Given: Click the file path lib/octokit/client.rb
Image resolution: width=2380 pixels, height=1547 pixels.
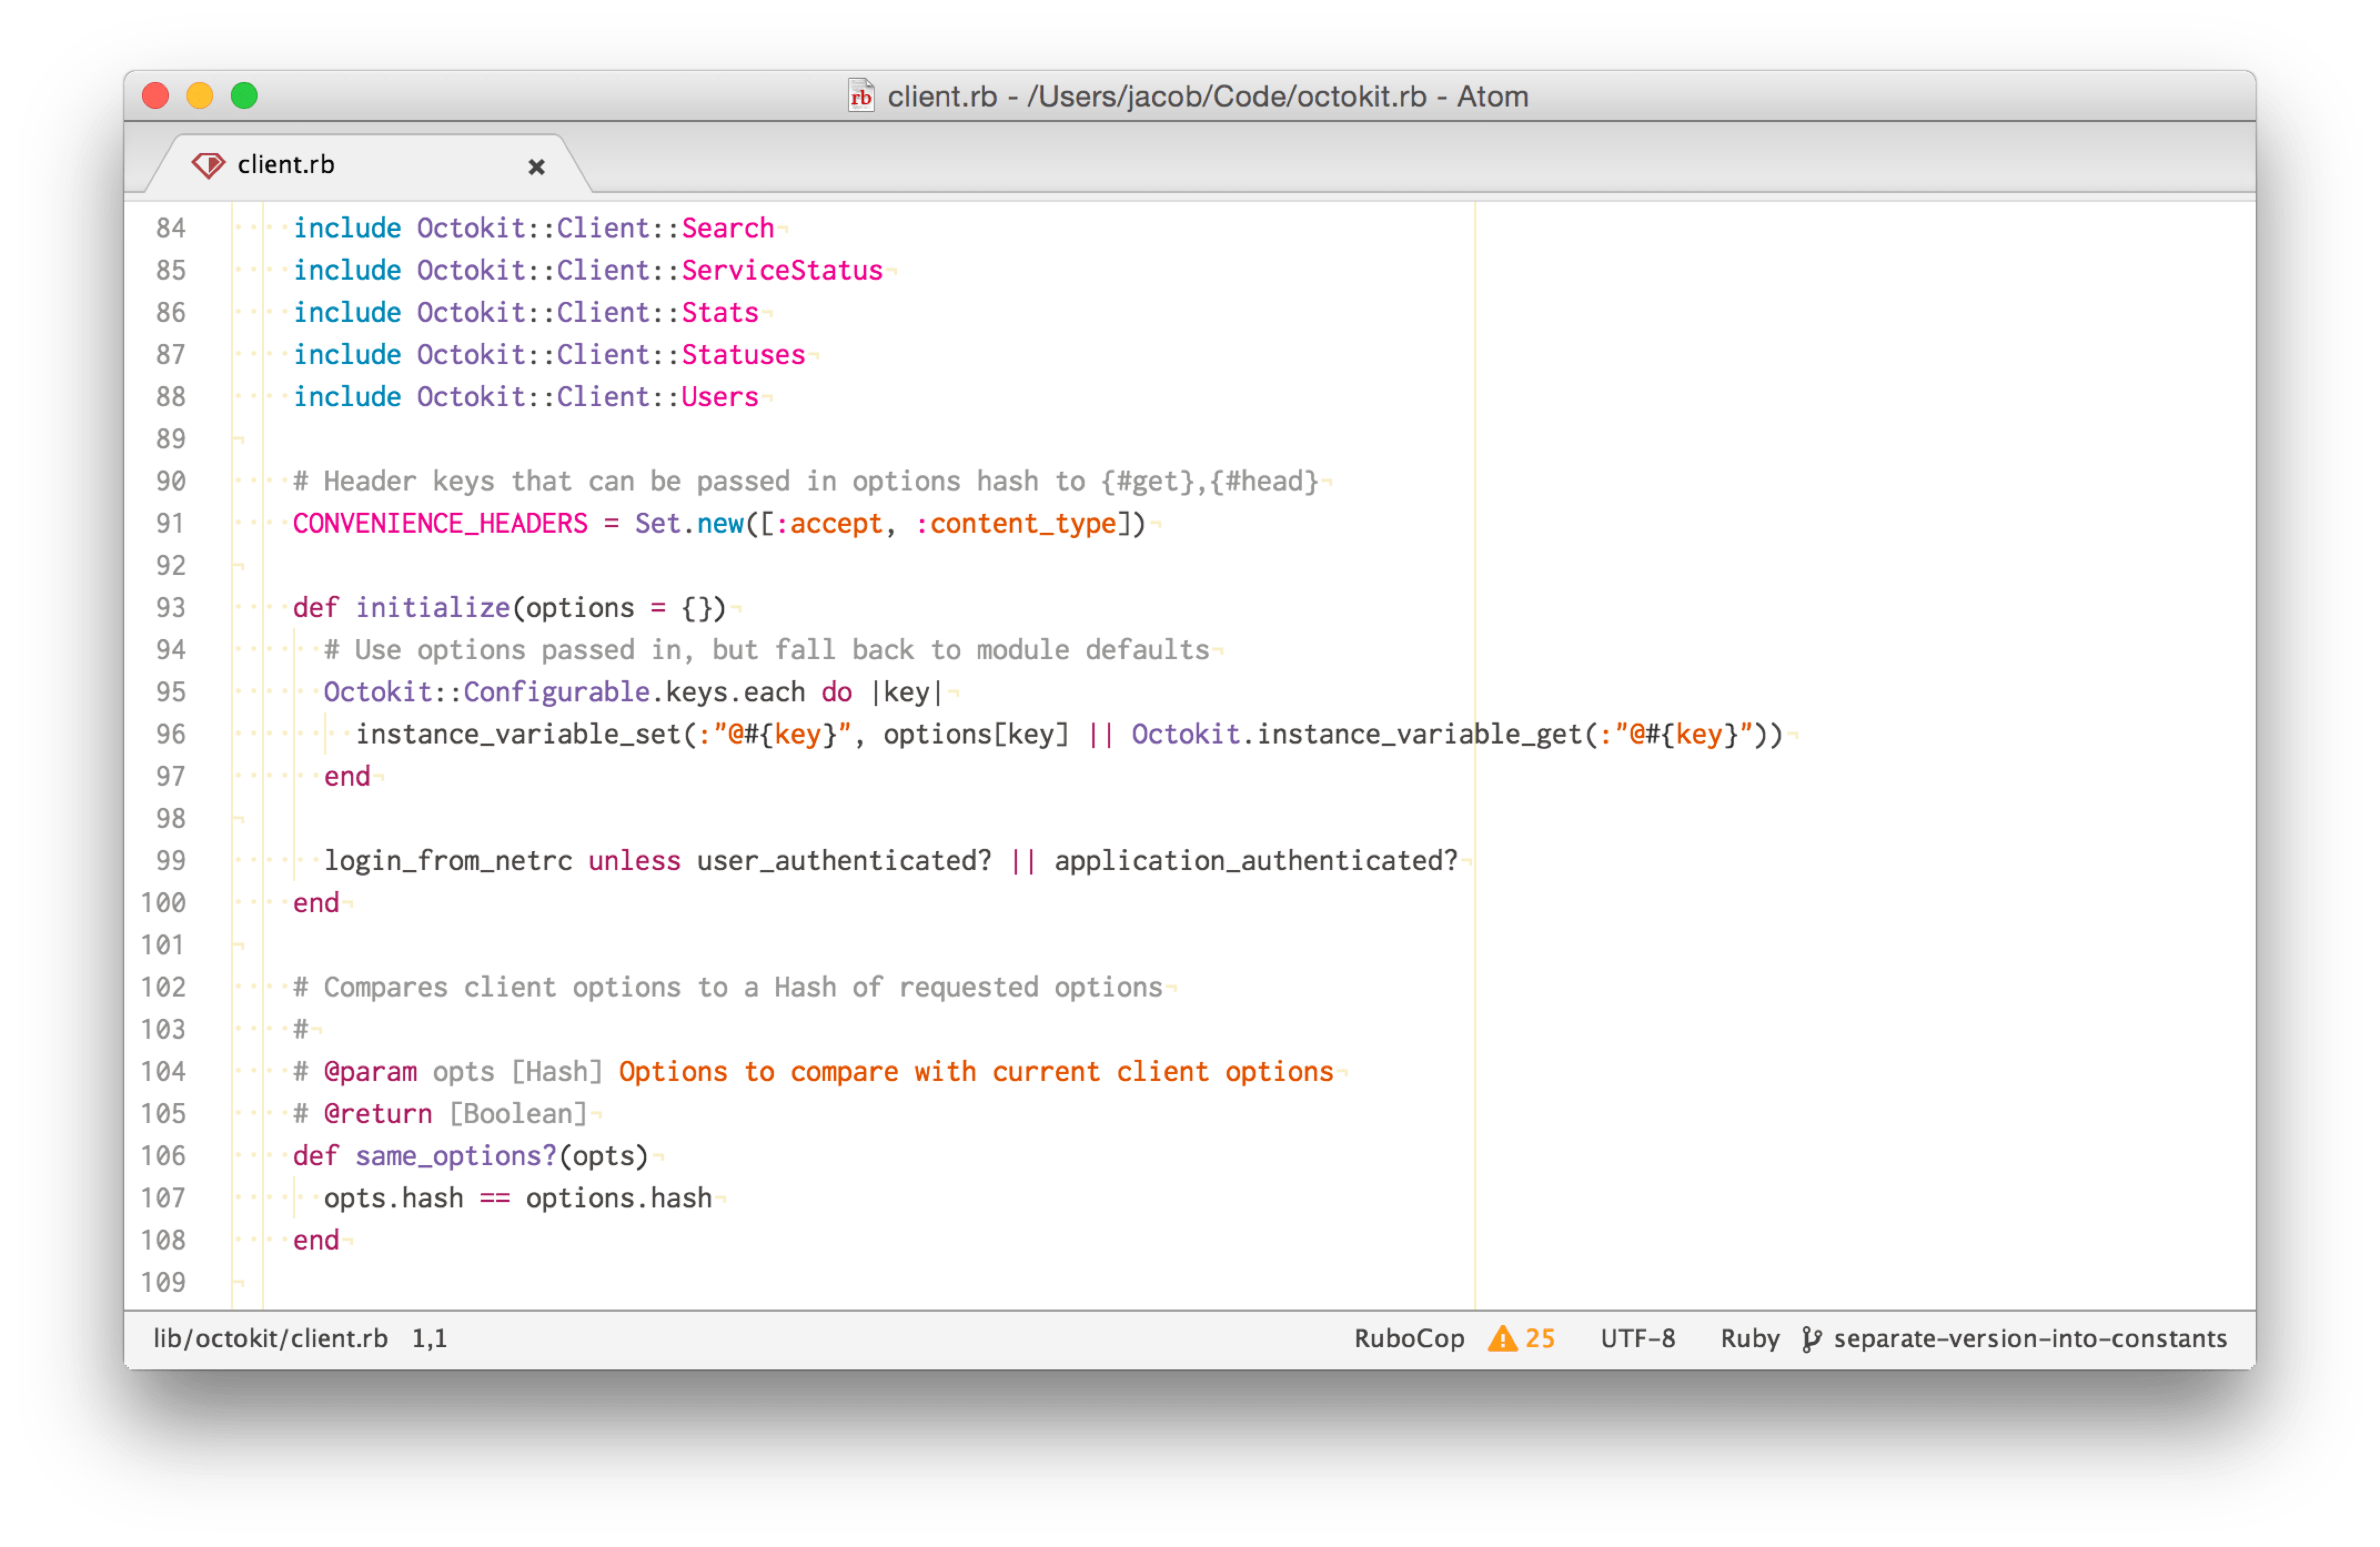Looking at the screenshot, I should point(272,1339).
